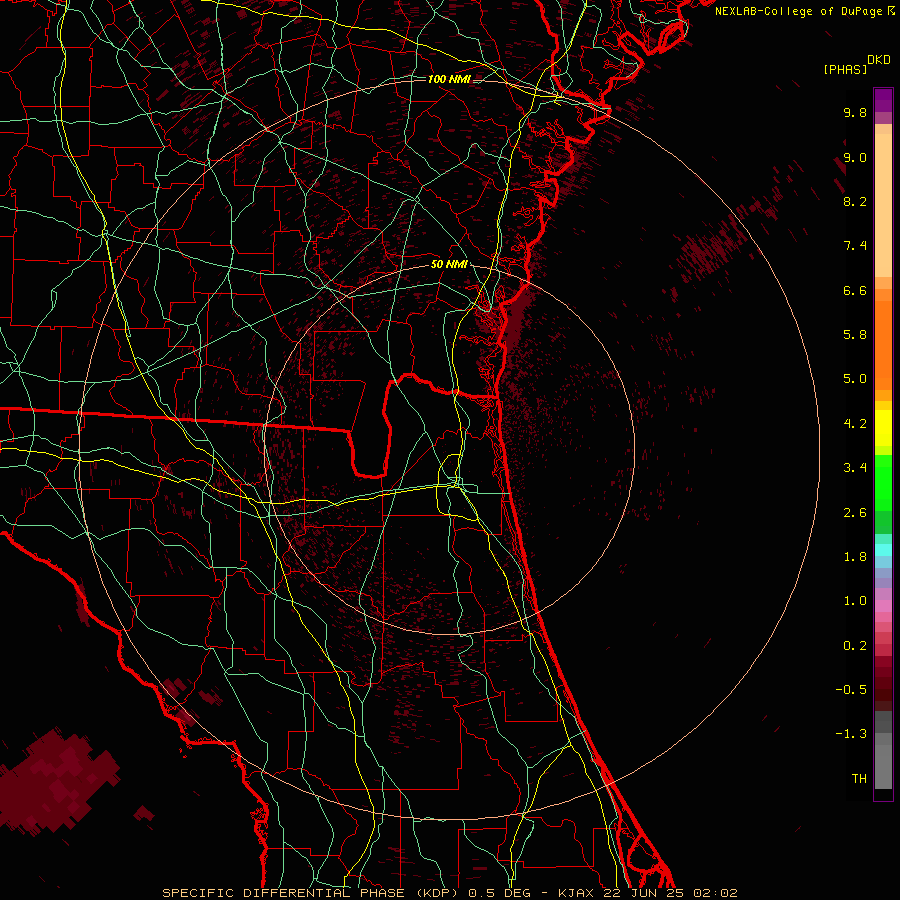Click the 7.4 value on the color scale
Image resolution: width=900 pixels, height=900 pixels.
[x=855, y=246]
